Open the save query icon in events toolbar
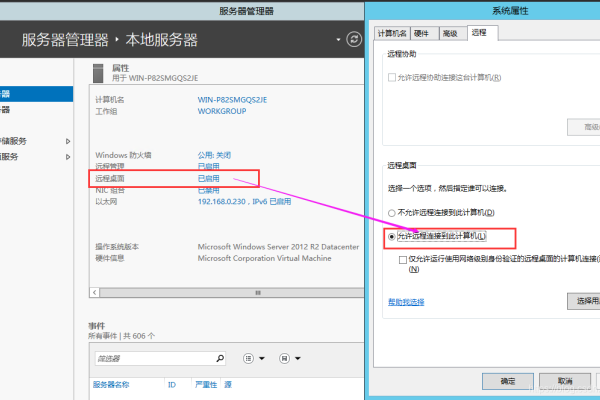 [x=285, y=357]
